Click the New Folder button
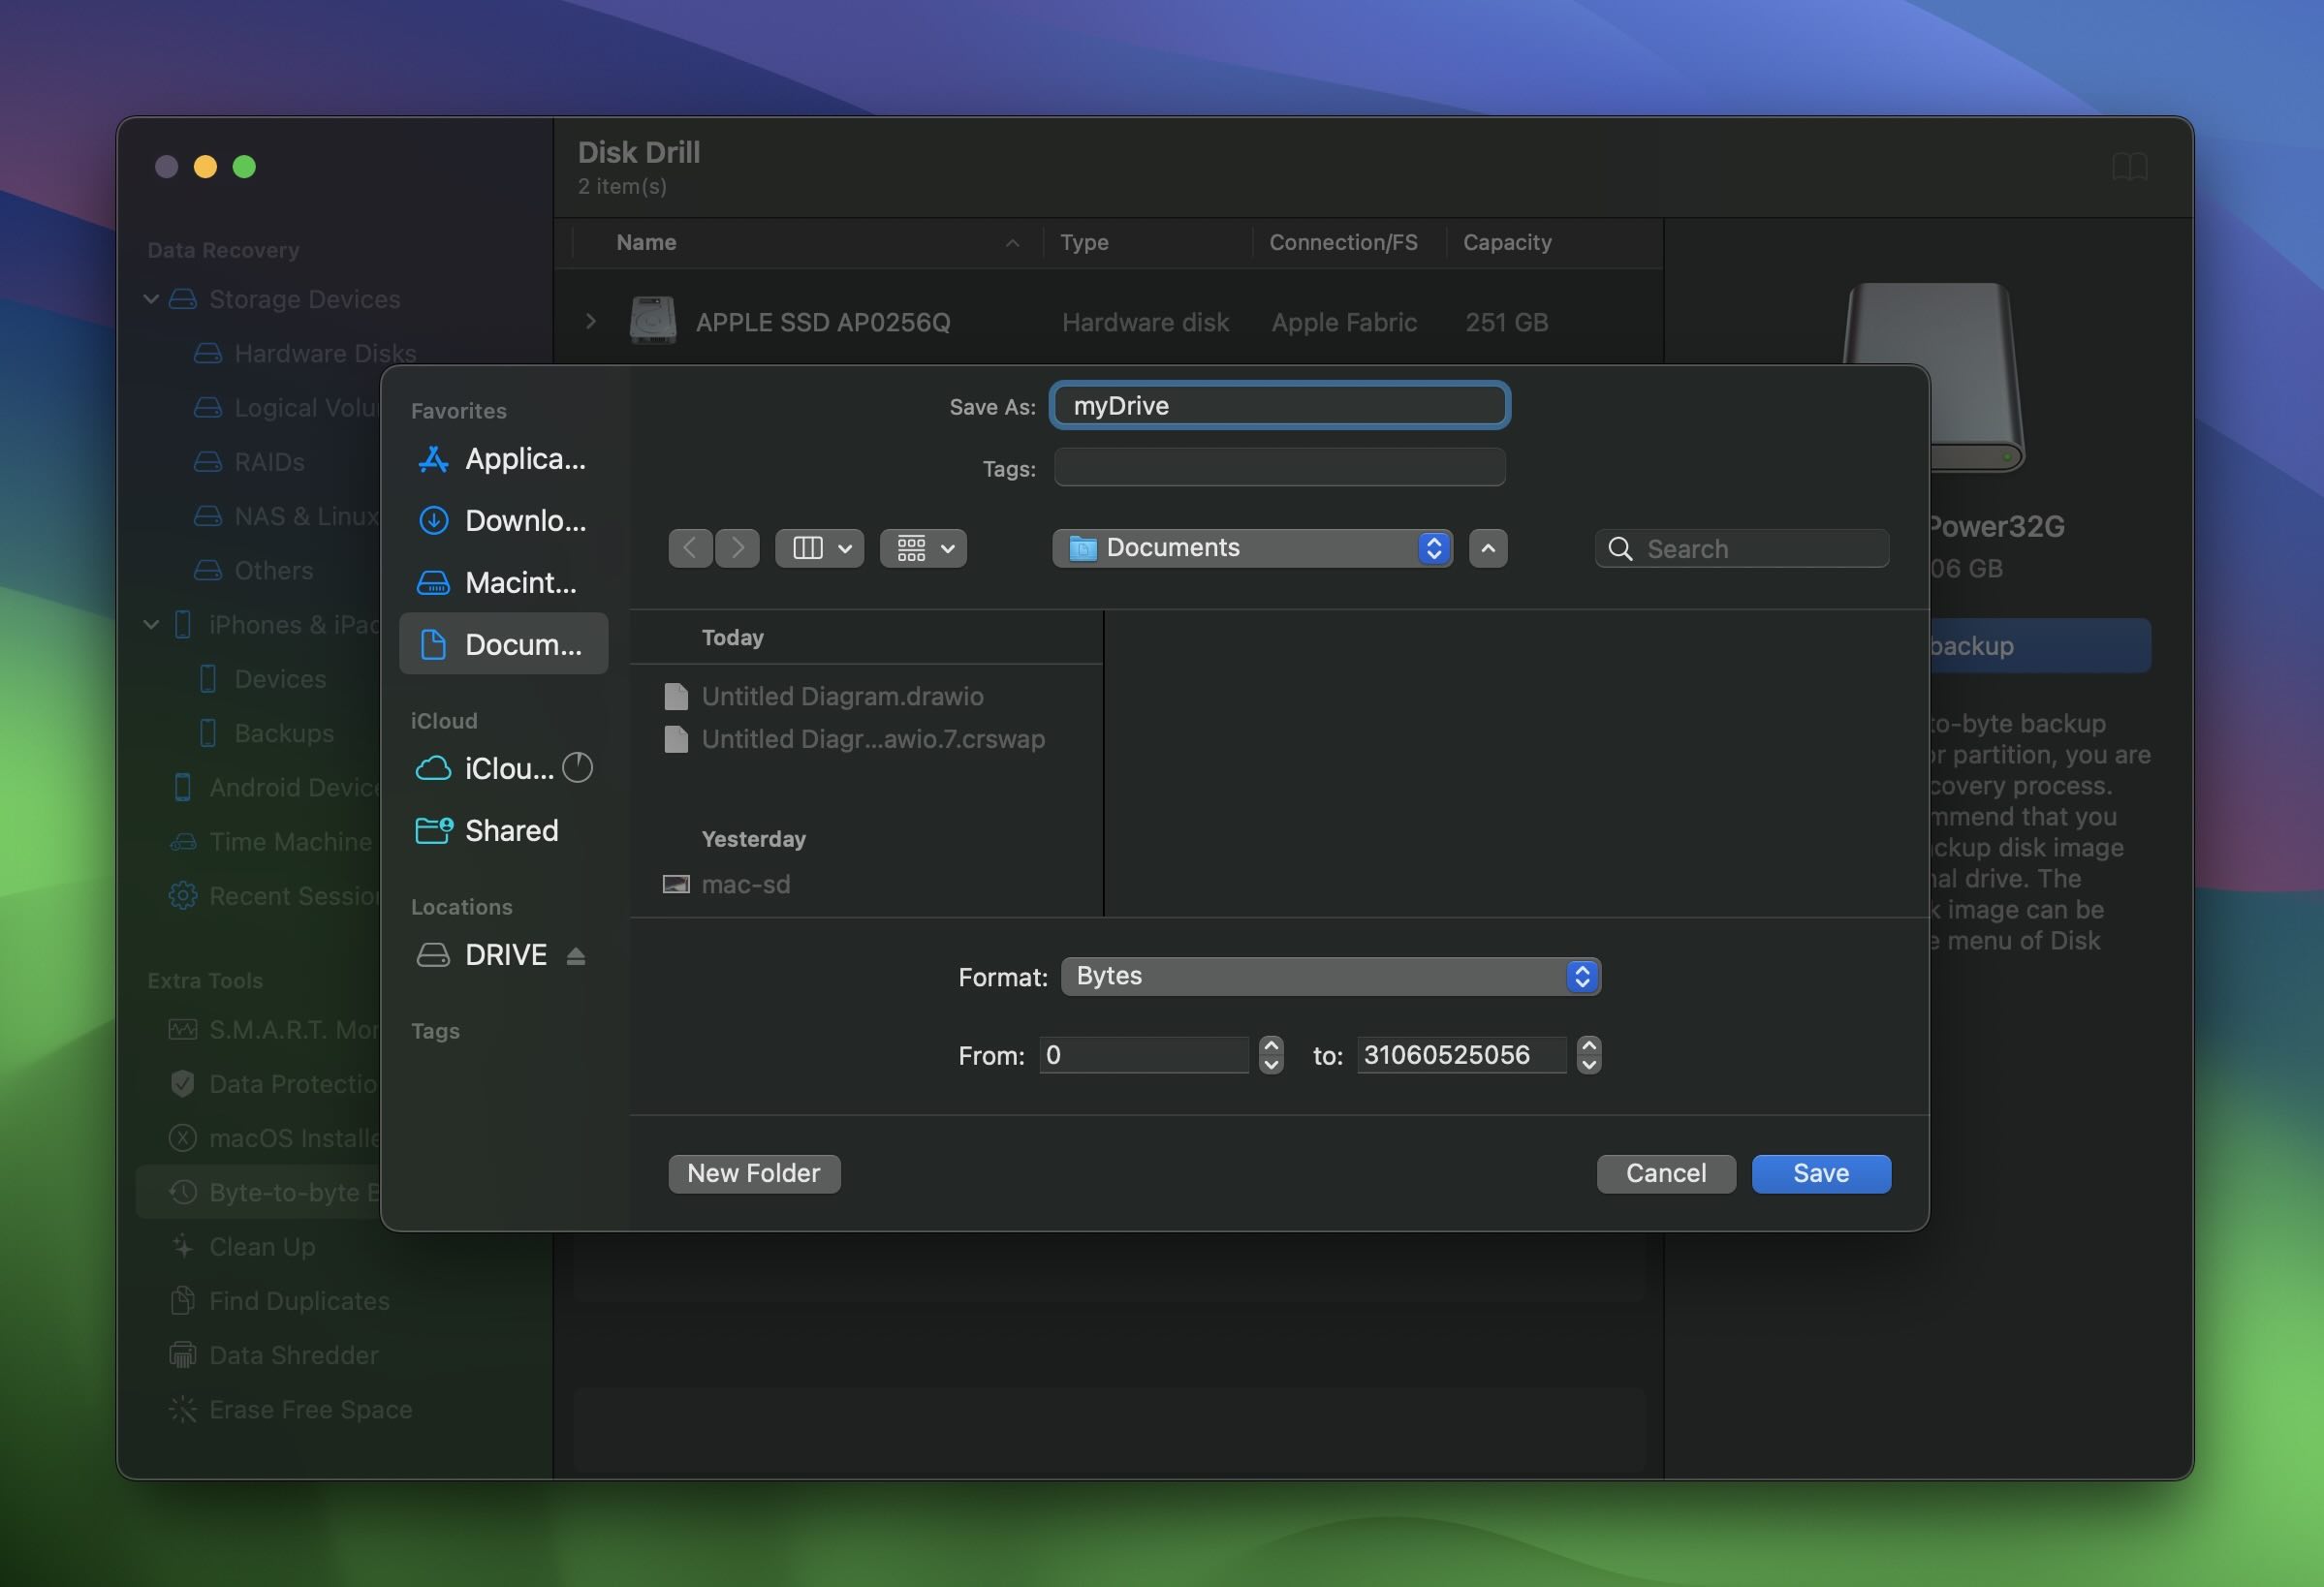Image resolution: width=2324 pixels, height=1587 pixels. (x=754, y=1173)
